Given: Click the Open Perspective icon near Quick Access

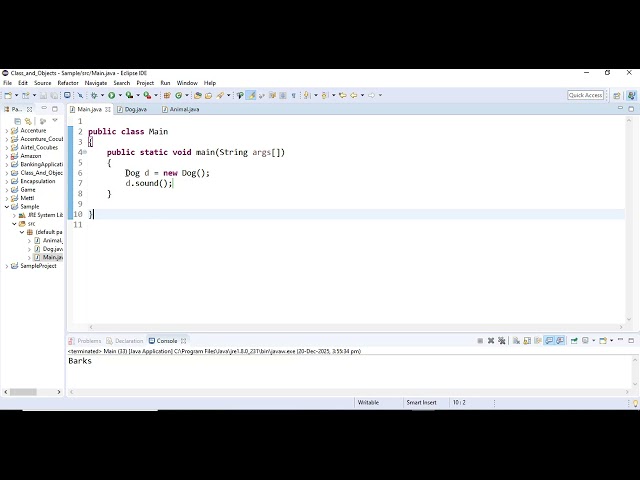Looking at the screenshot, I should [617, 96].
